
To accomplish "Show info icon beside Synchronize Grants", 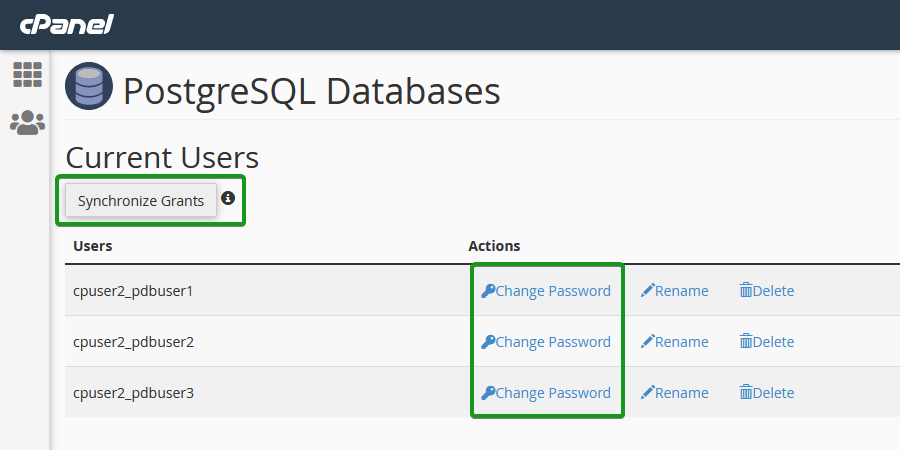I will point(228,199).
